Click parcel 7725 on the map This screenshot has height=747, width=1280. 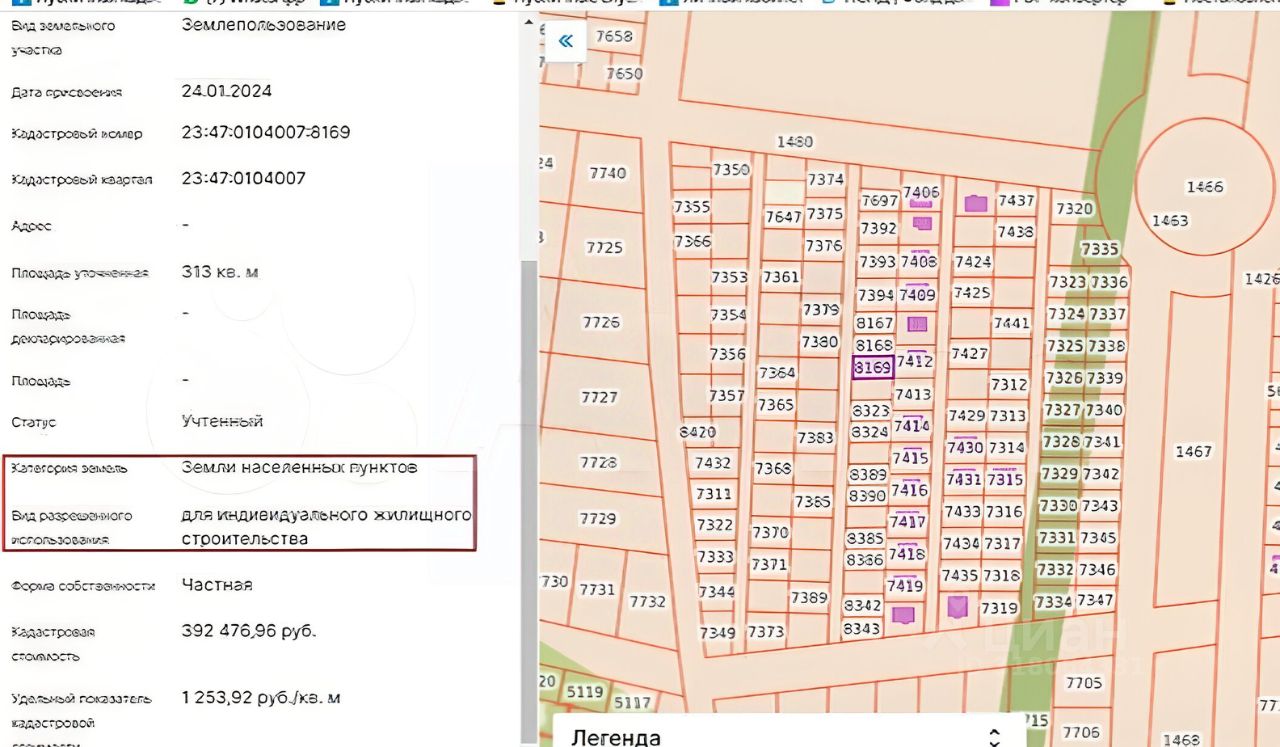604,247
